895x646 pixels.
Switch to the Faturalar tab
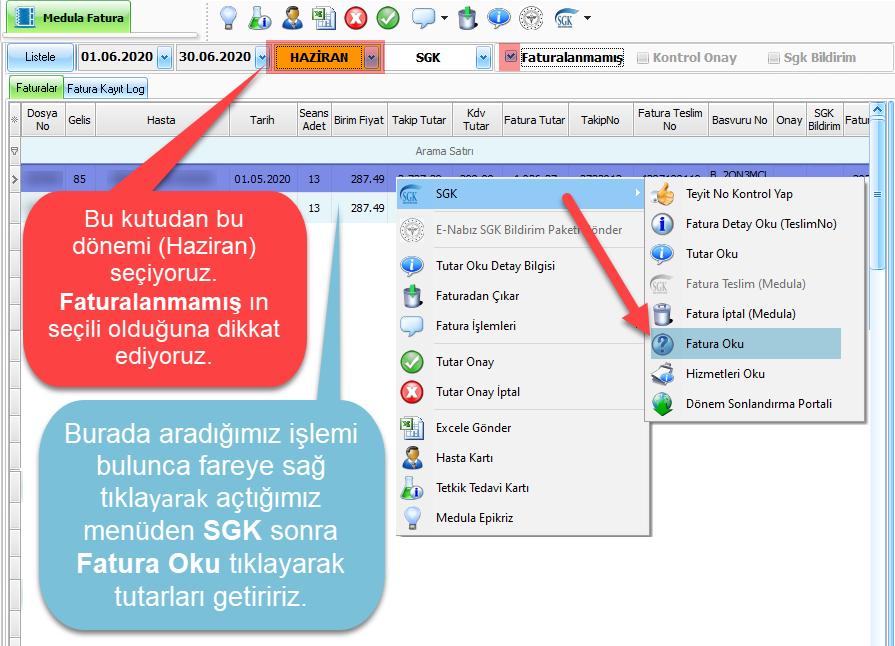coord(37,88)
